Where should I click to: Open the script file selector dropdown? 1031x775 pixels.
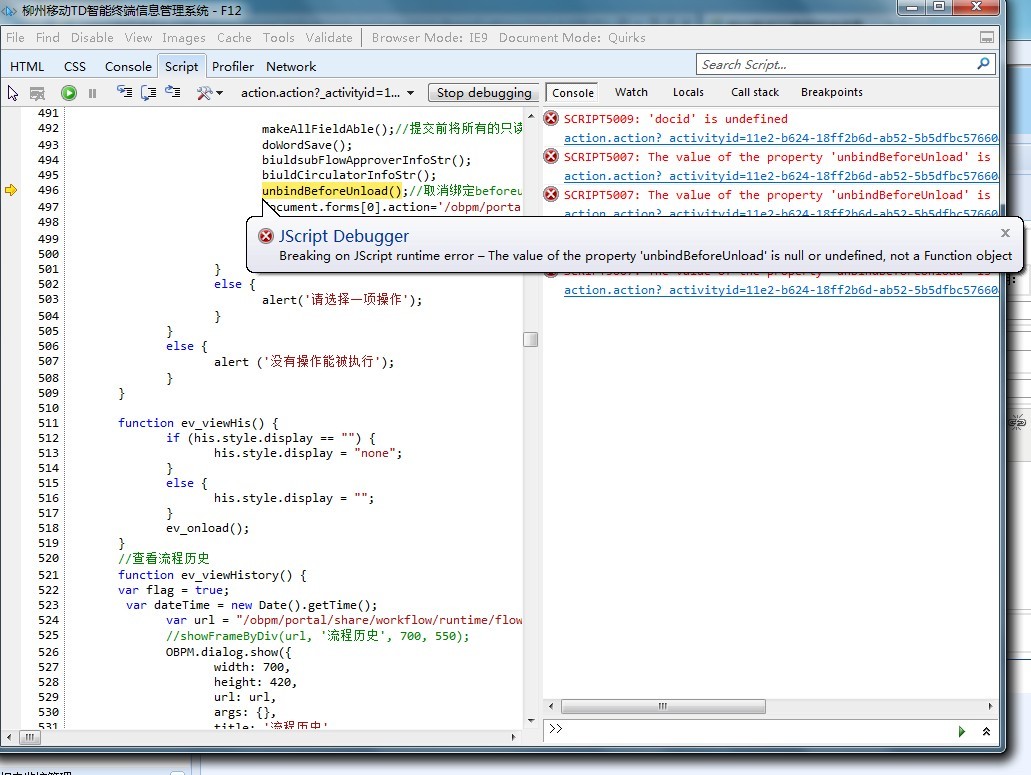click(x=327, y=93)
